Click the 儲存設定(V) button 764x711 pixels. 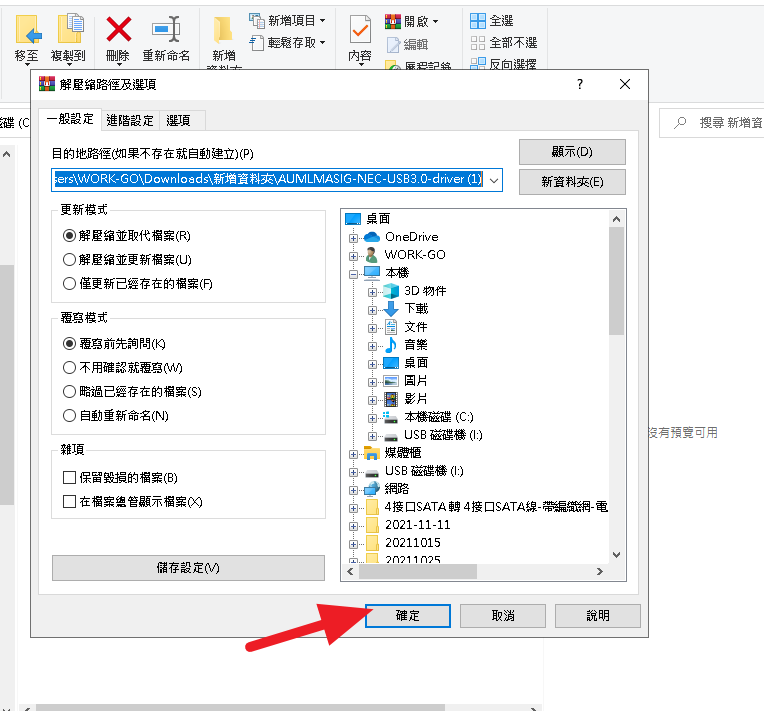(188, 568)
